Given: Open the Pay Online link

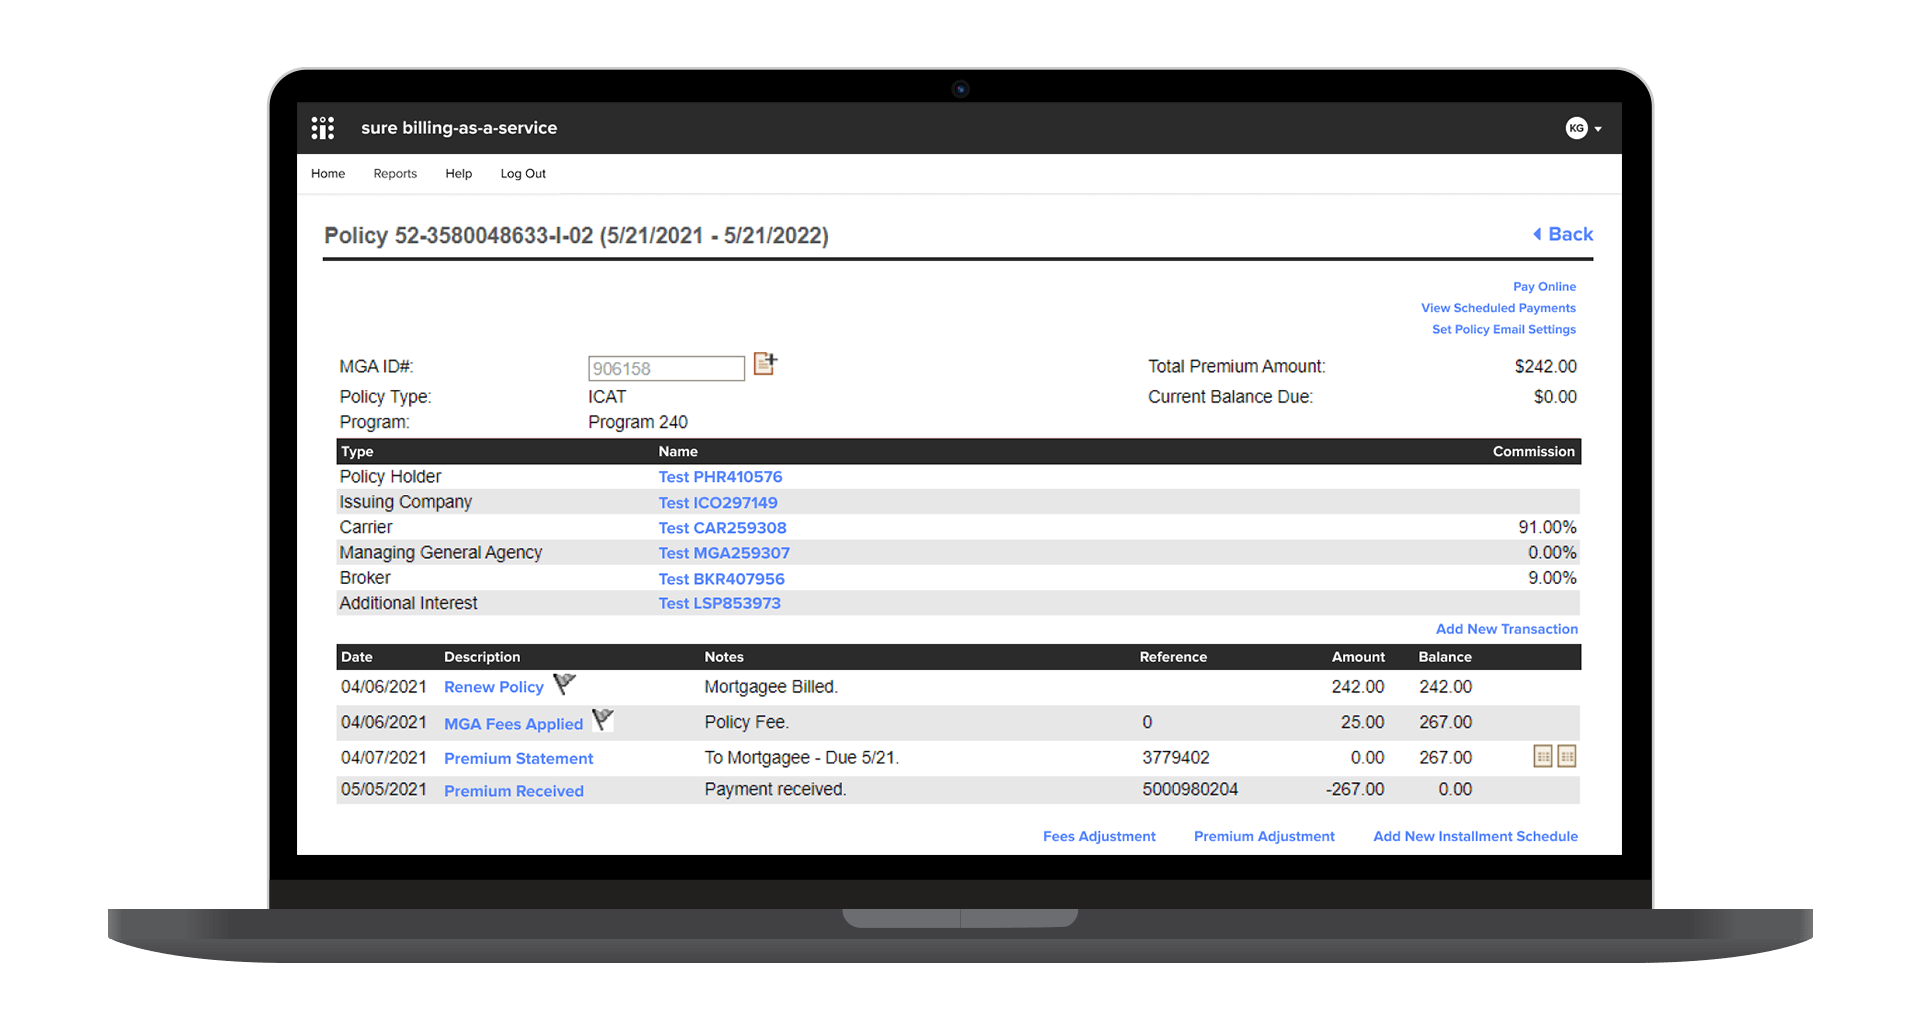Looking at the screenshot, I should [x=1544, y=287].
